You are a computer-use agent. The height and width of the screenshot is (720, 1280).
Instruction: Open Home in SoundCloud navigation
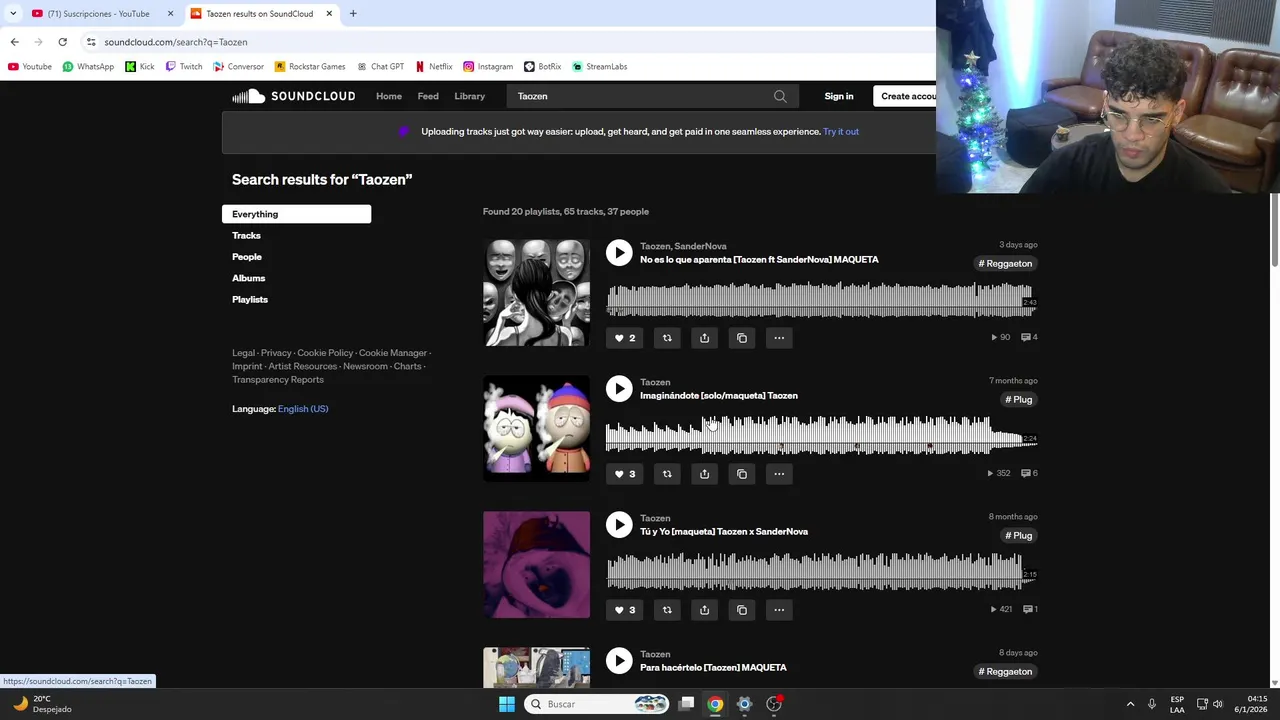[389, 96]
